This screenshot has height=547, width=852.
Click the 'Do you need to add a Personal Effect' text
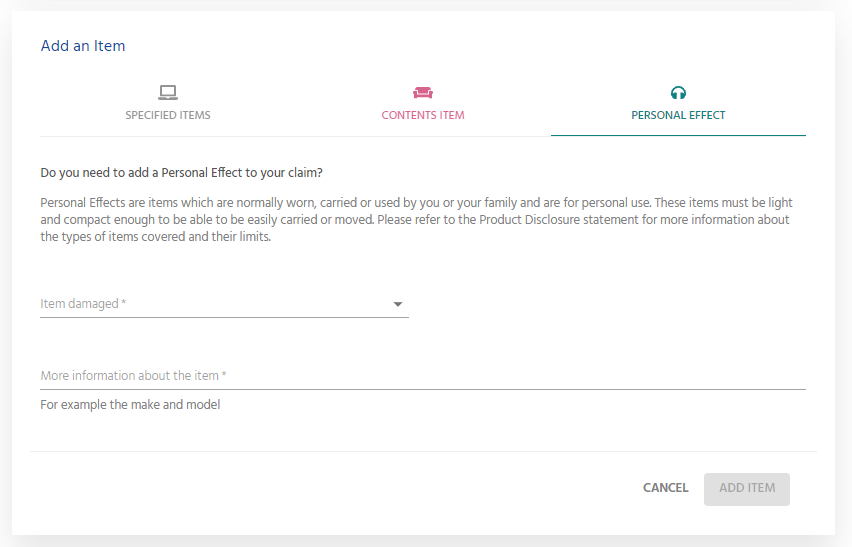[181, 173]
